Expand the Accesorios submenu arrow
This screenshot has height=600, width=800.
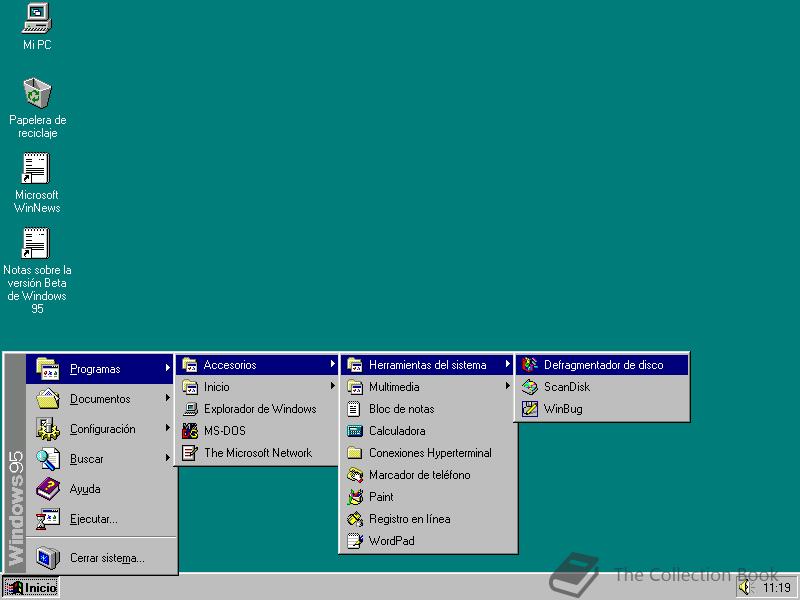point(333,364)
